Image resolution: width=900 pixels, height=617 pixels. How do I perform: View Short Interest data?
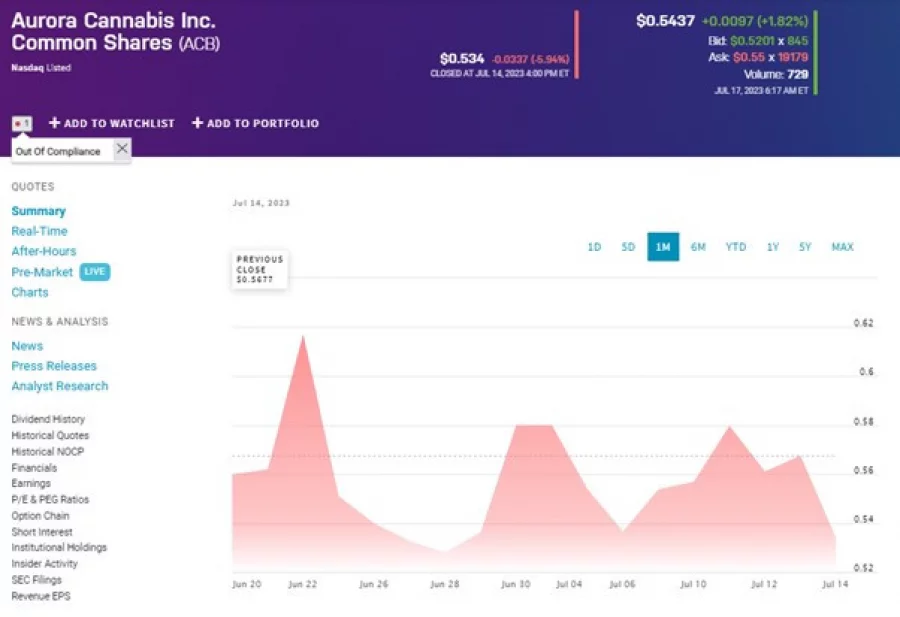42,532
